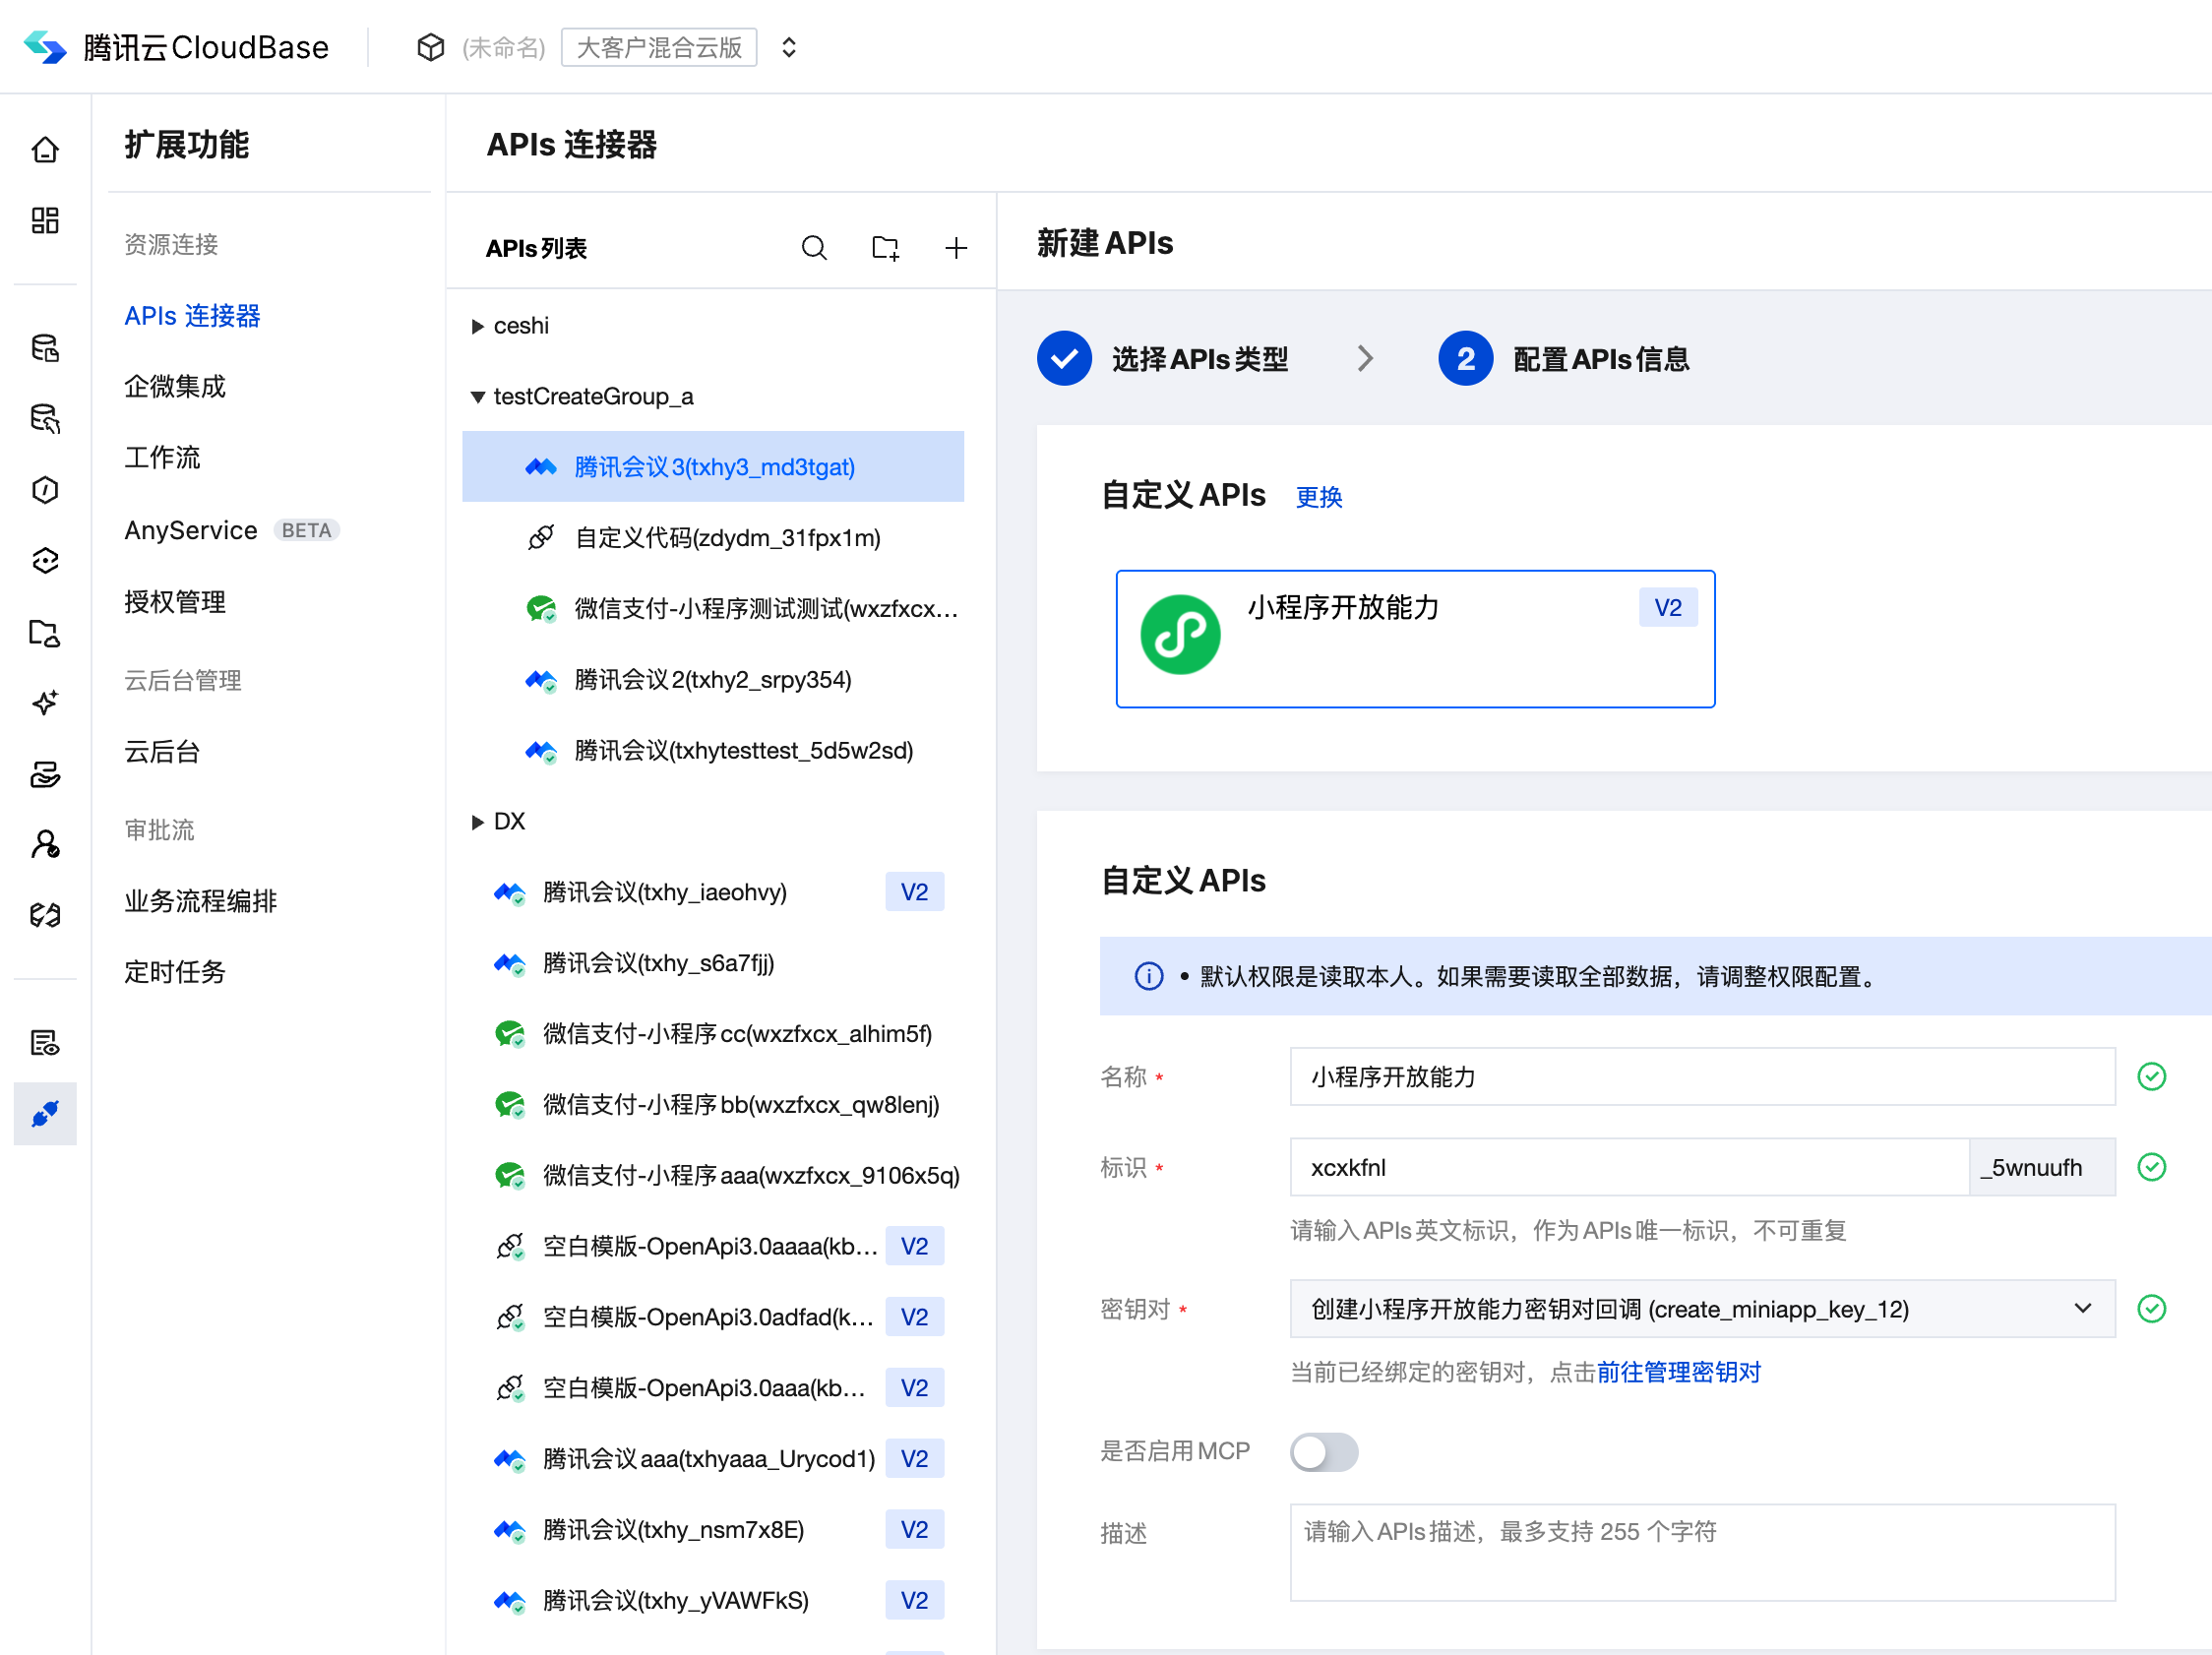
Task: Click the new folder icon in APIs list
Action: (x=885, y=248)
